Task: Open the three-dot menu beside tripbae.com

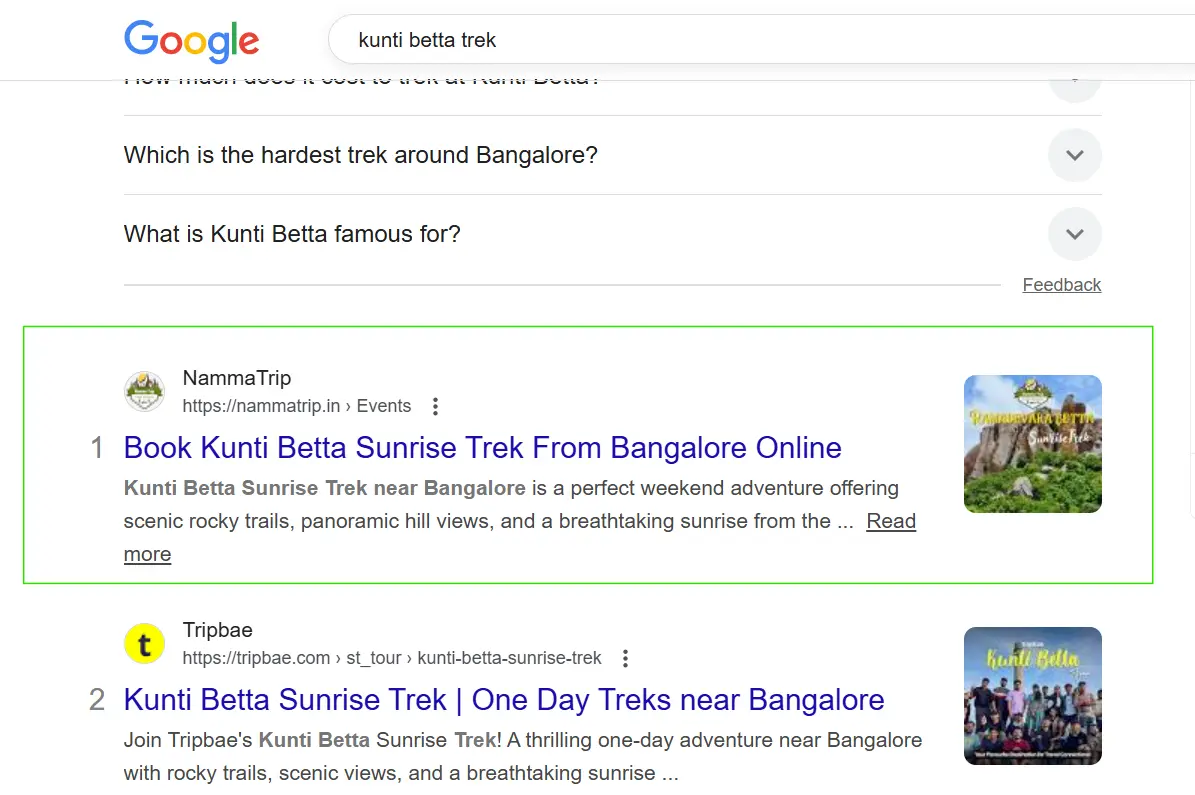Action: pos(625,658)
